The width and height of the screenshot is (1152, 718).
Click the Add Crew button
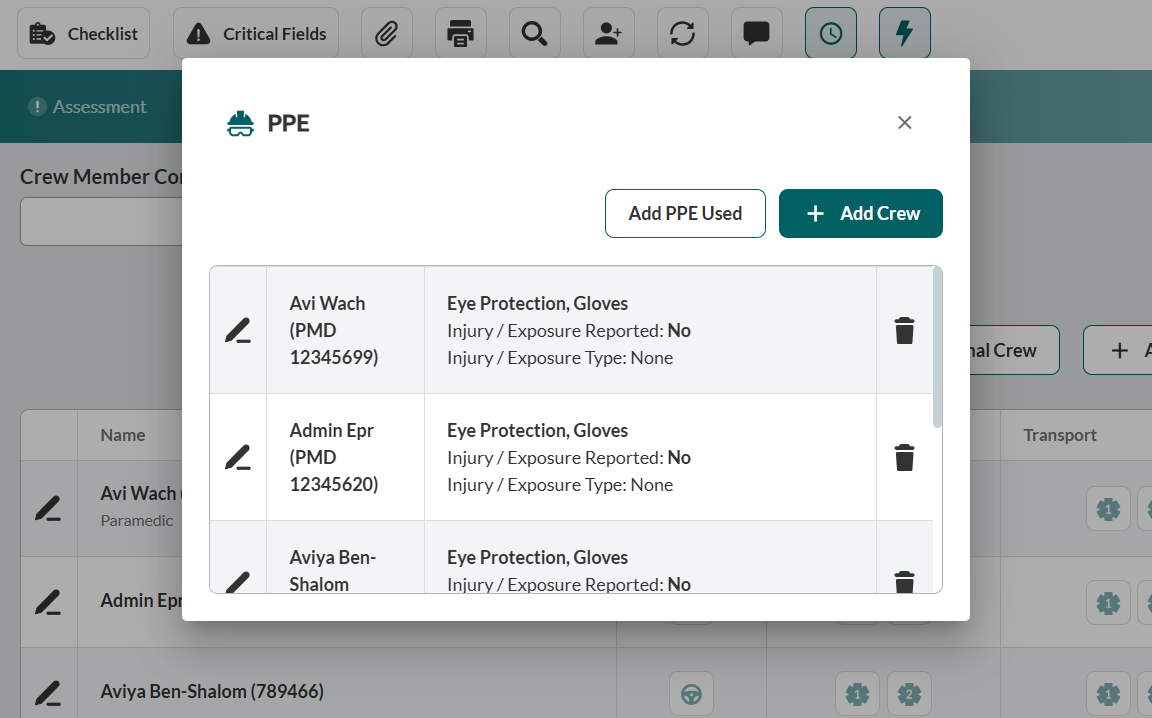point(860,214)
